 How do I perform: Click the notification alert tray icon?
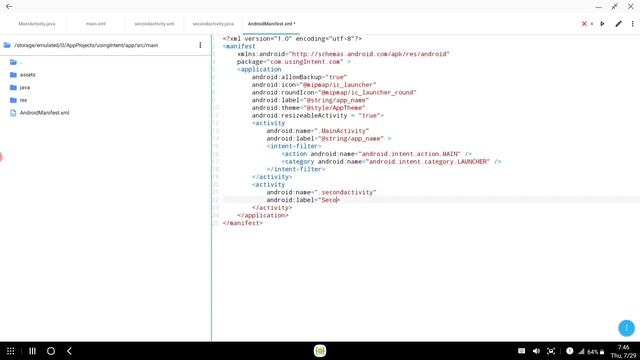click(570, 351)
